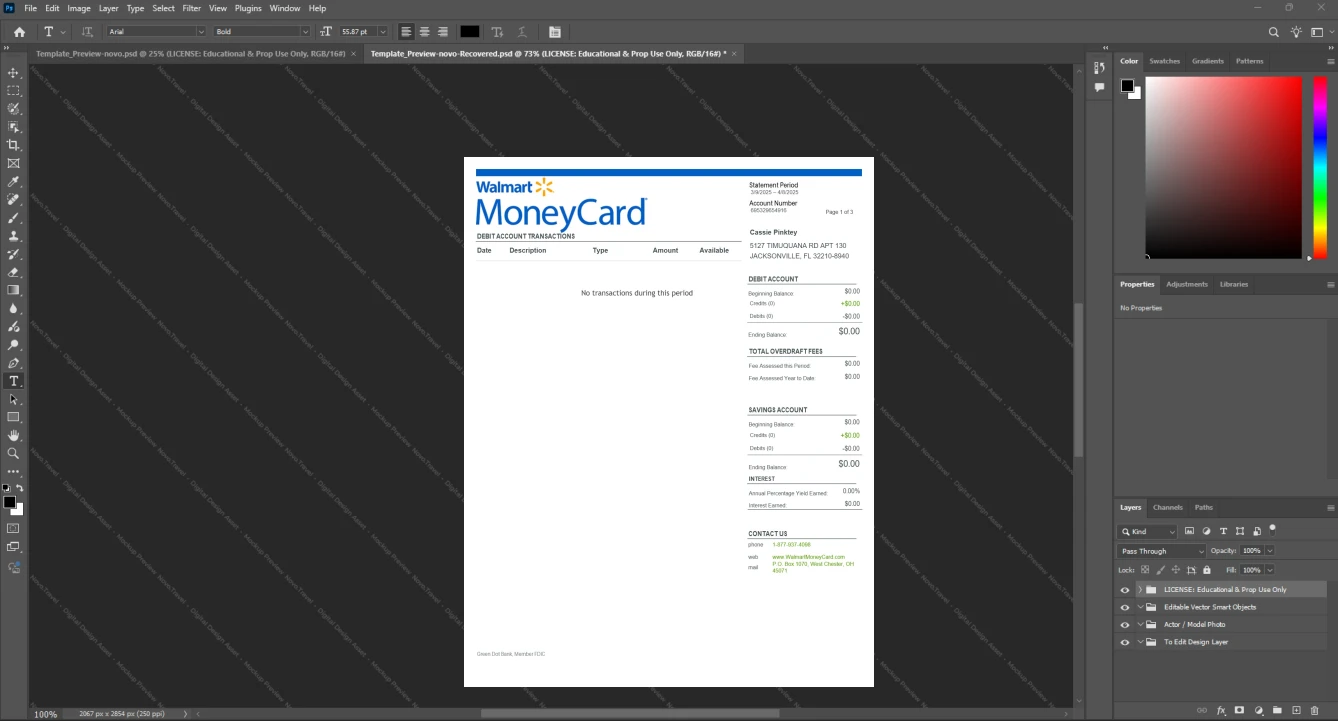Right align text in options bar
This screenshot has width=1338, height=721.
click(x=442, y=32)
